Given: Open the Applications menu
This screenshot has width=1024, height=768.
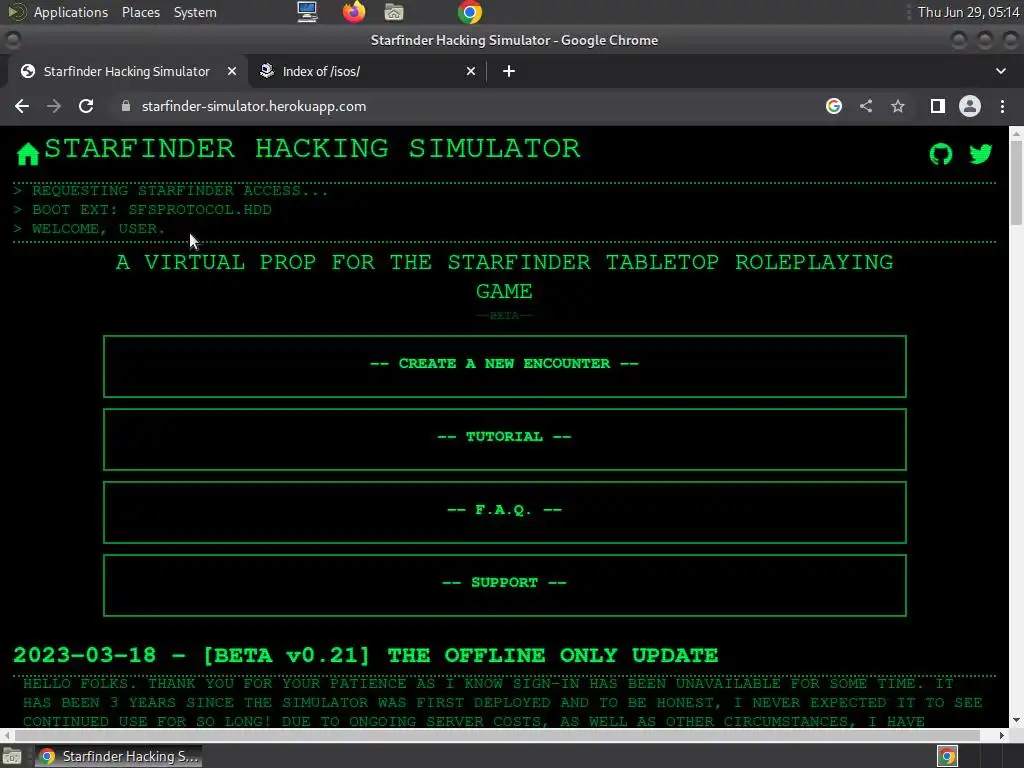Looking at the screenshot, I should (x=71, y=12).
